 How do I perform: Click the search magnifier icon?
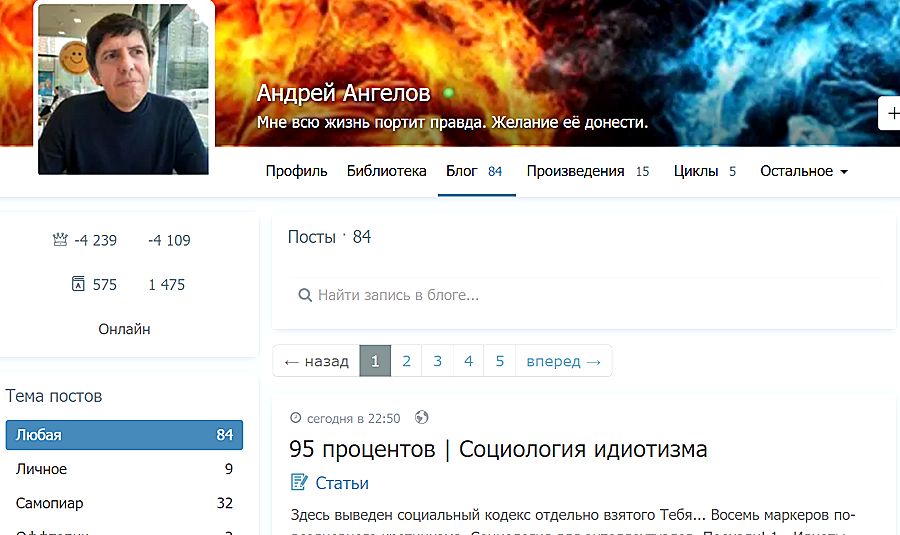point(305,295)
